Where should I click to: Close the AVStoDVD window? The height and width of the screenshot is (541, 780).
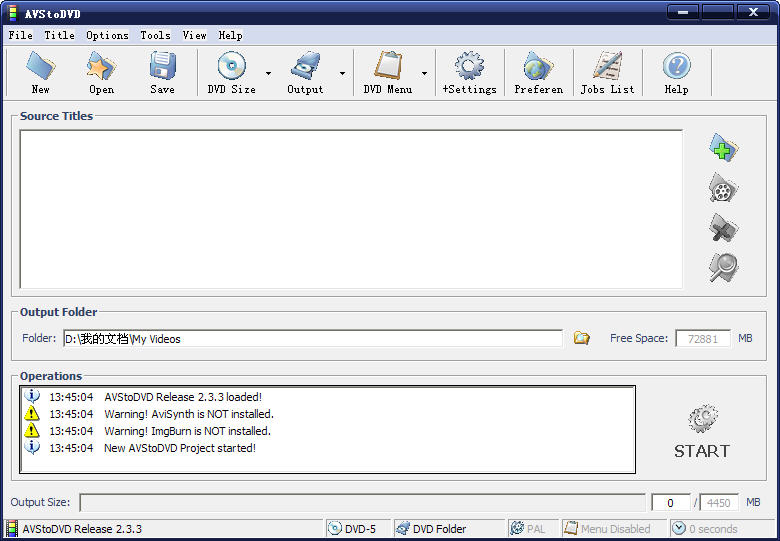pos(754,12)
